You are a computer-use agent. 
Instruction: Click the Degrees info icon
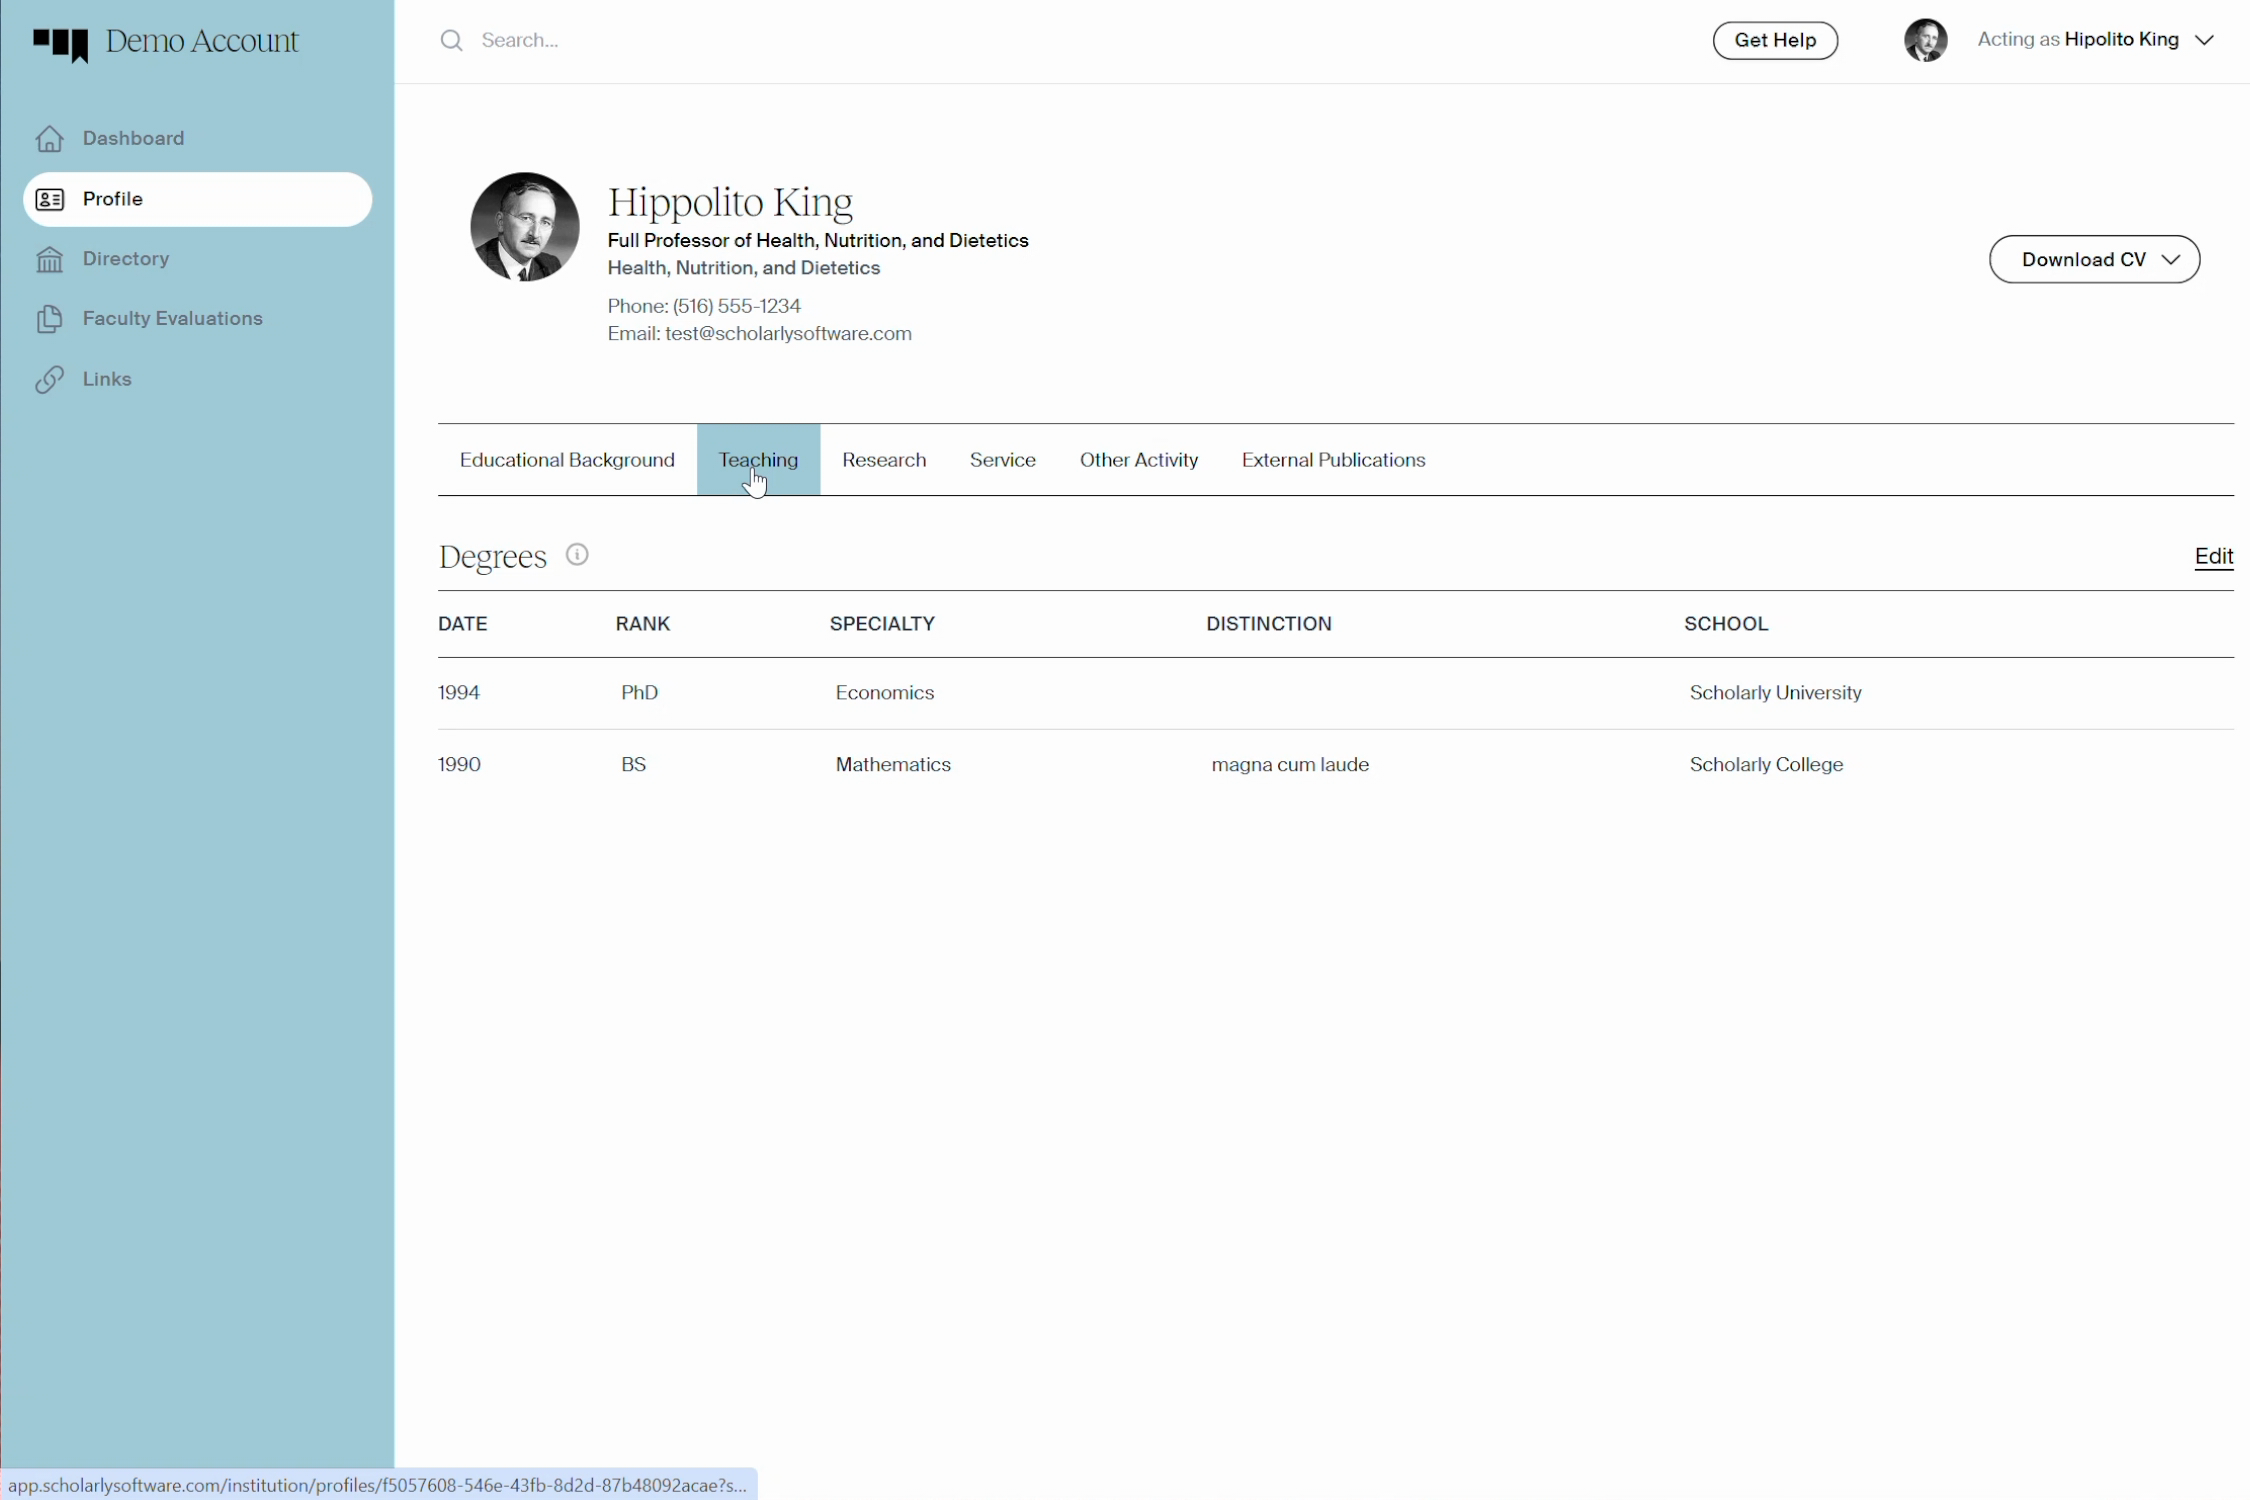pyautogui.click(x=577, y=555)
